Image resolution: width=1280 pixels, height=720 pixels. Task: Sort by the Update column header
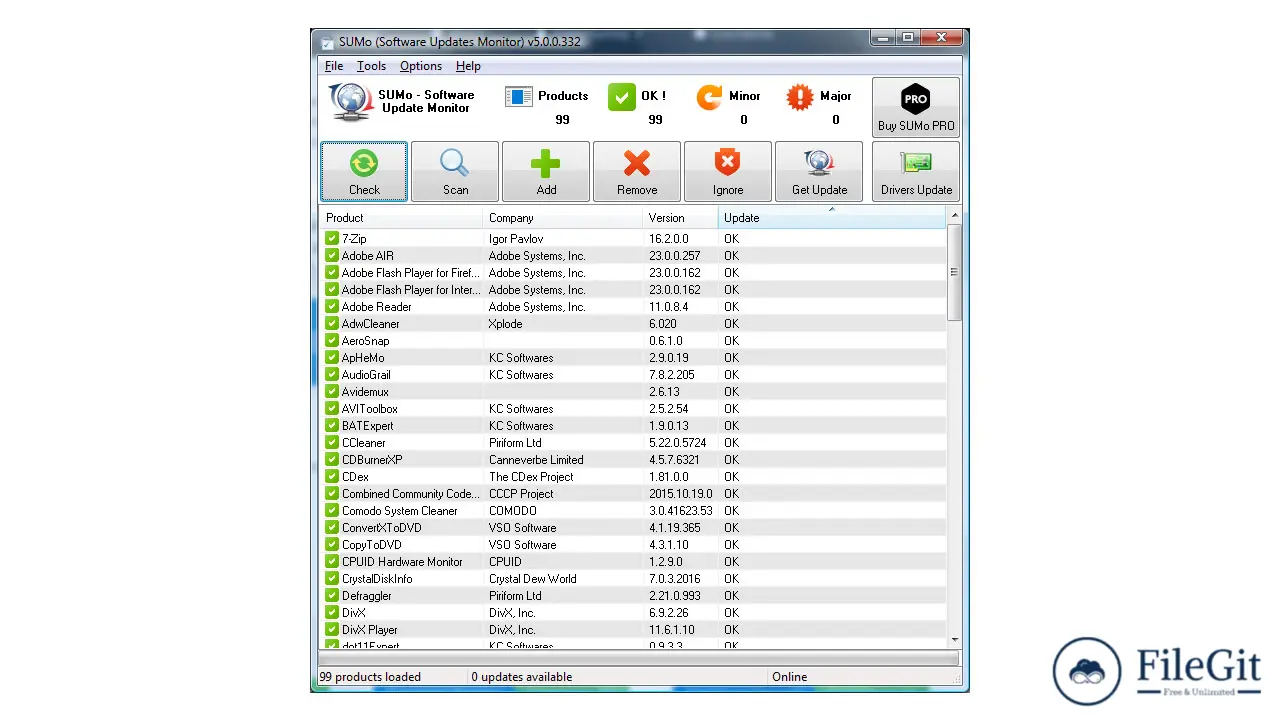pos(831,218)
